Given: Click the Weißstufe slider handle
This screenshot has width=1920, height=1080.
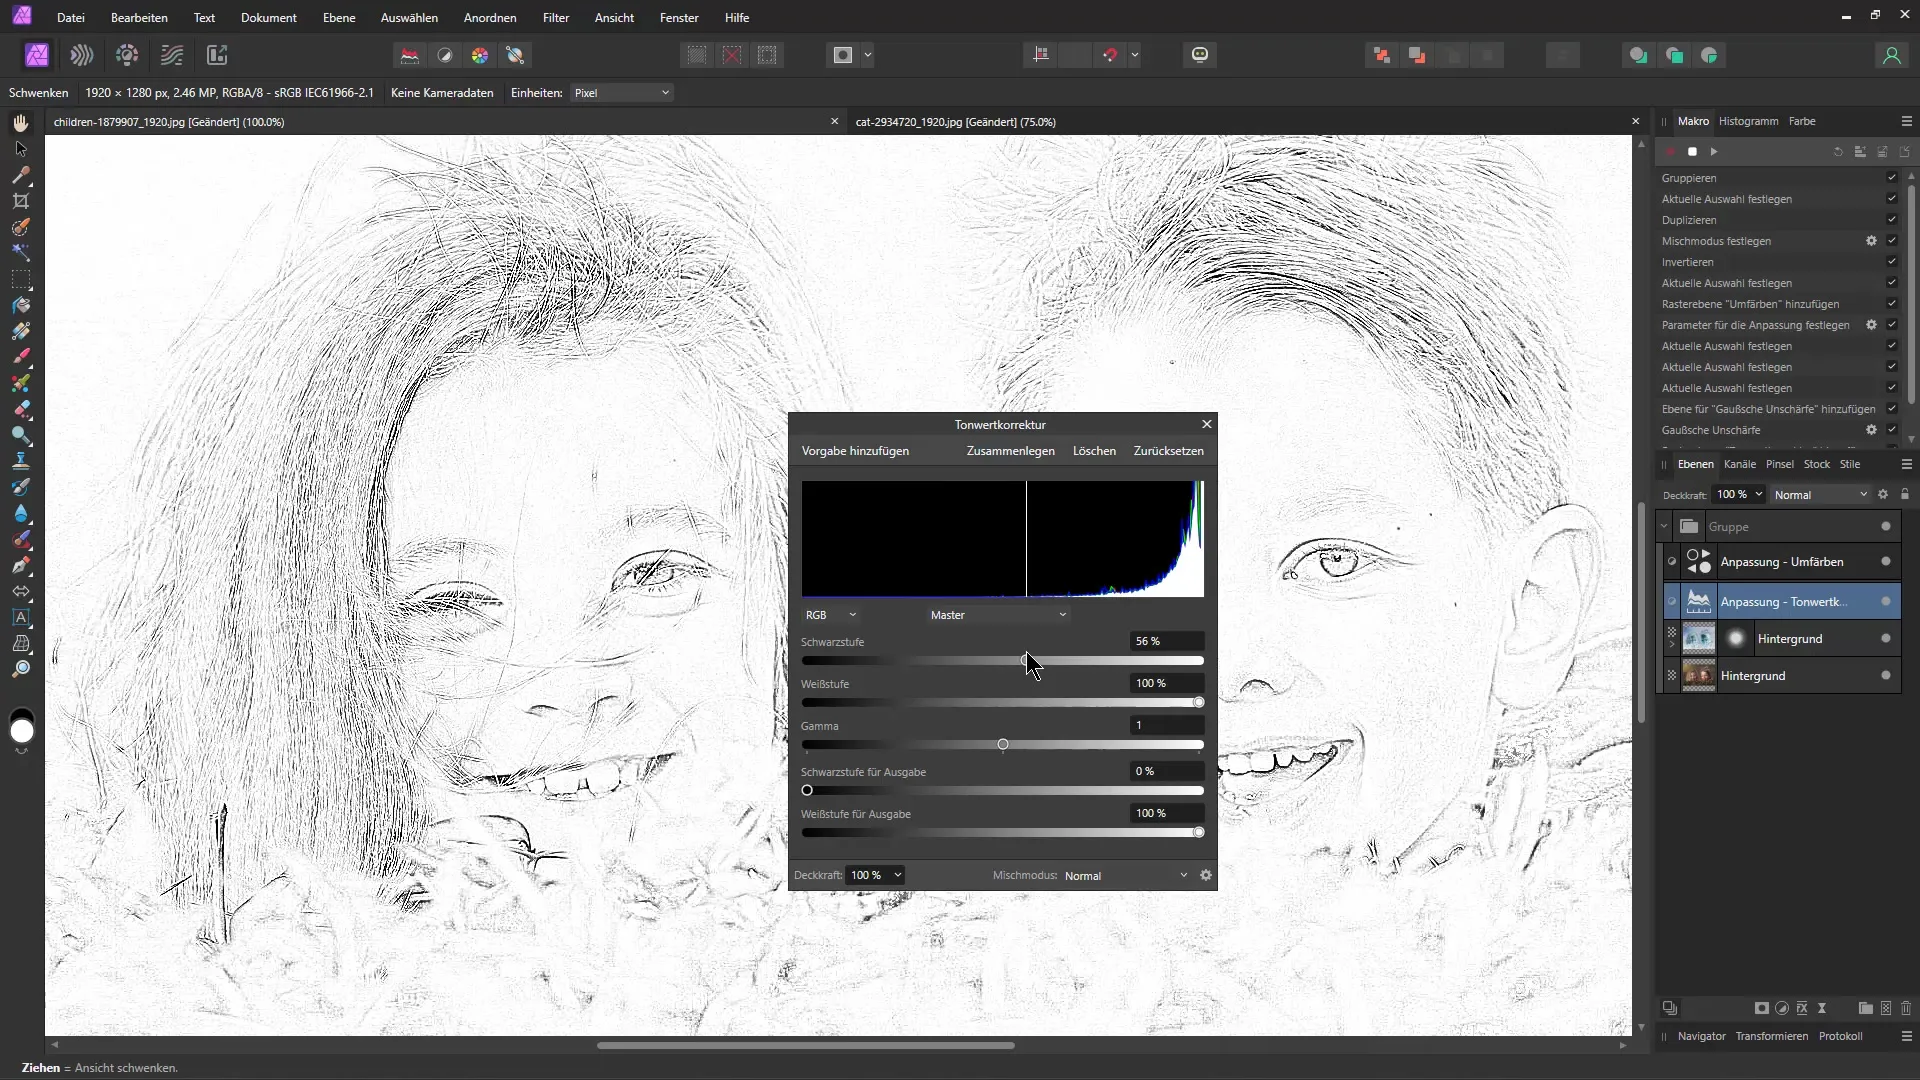Looking at the screenshot, I should tap(1199, 703).
